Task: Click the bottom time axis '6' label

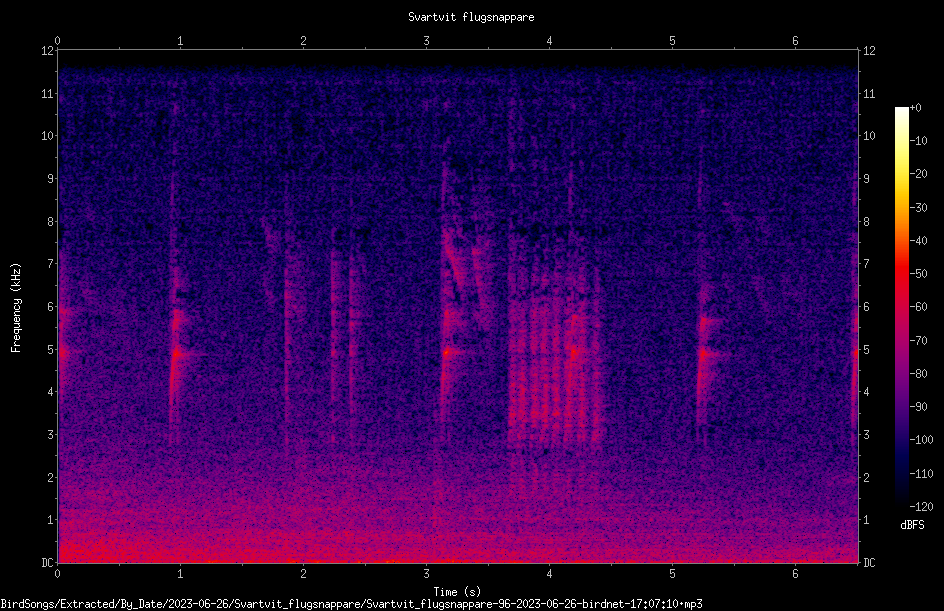Action: tap(795, 574)
